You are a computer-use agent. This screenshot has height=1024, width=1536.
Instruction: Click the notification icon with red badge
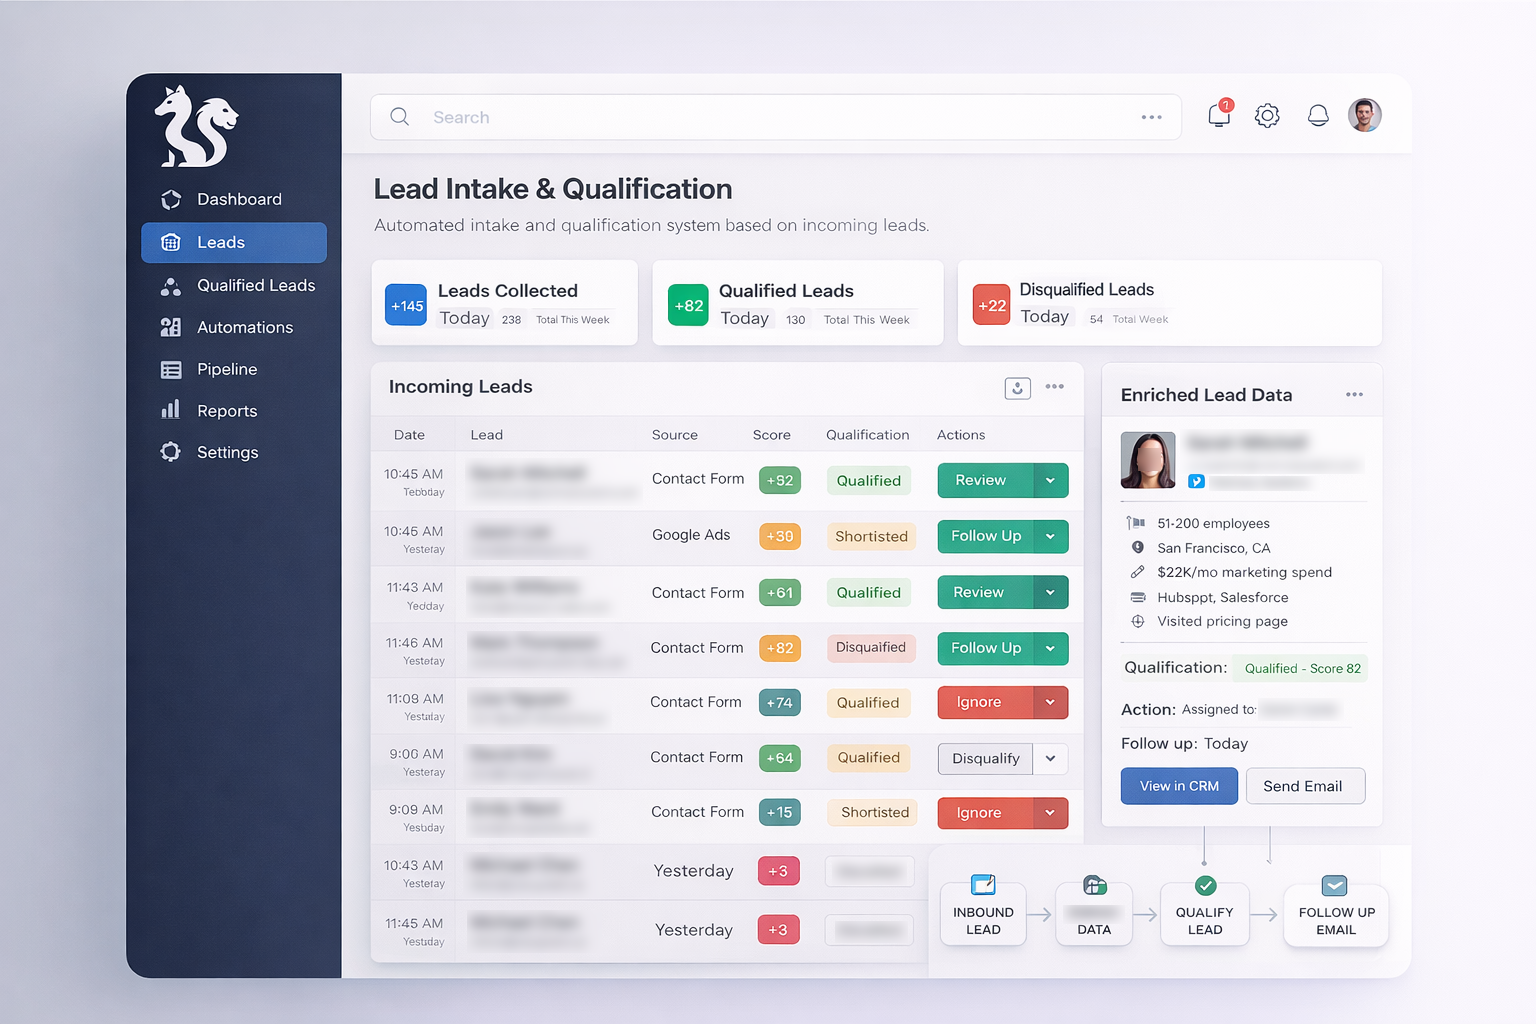click(x=1219, y=115)
